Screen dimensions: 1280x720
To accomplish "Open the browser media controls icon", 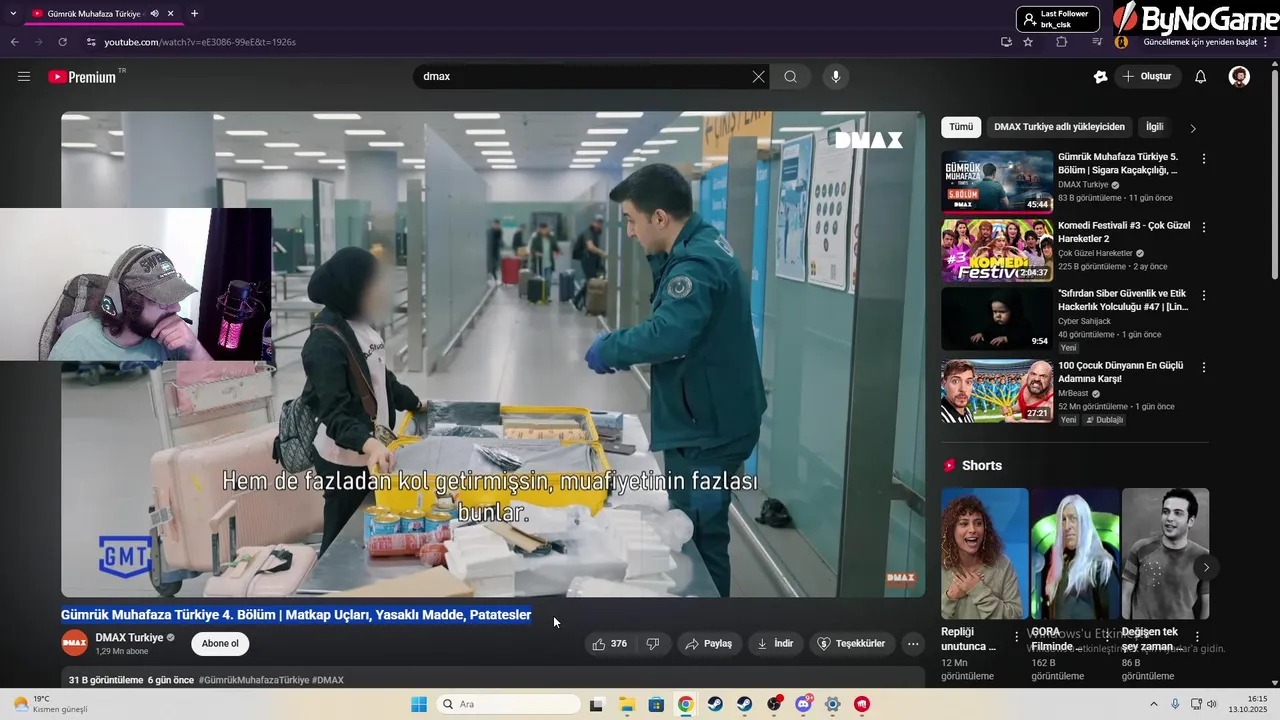I will point(1097,42).
